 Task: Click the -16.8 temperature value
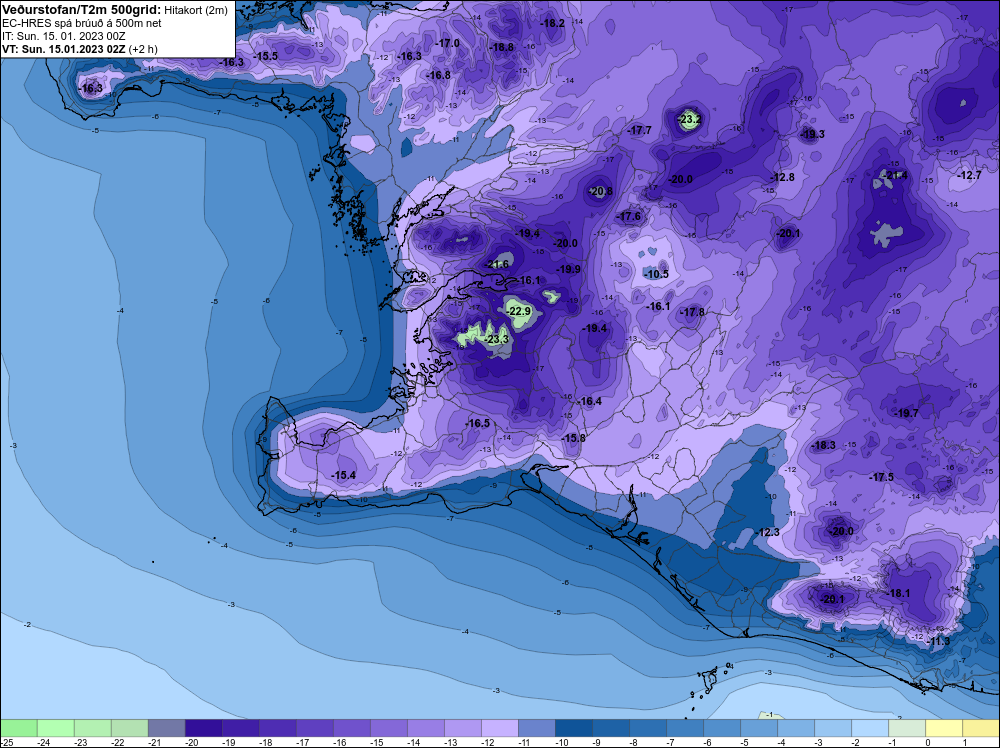(438, 75)
